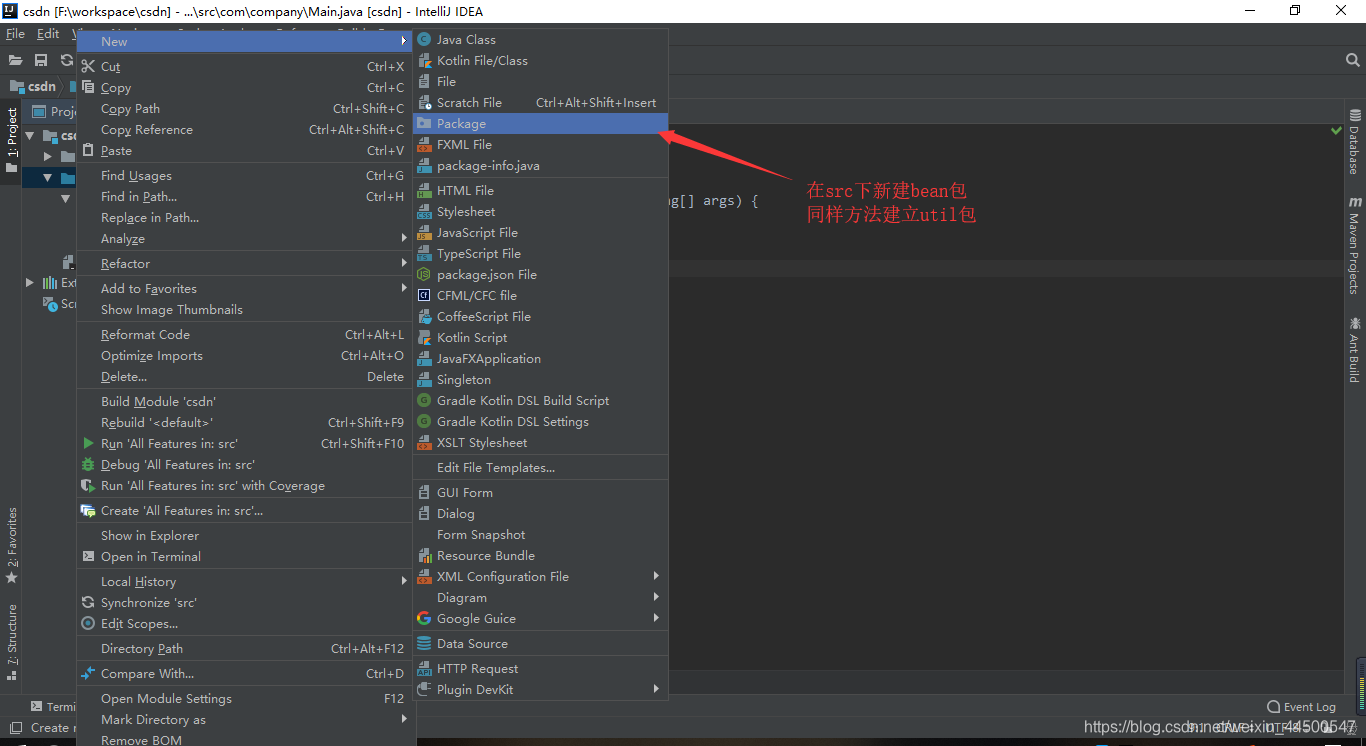Collapse the selected src folder node
The height and width of the screenshot is (746, 1366).
point(48,178)
